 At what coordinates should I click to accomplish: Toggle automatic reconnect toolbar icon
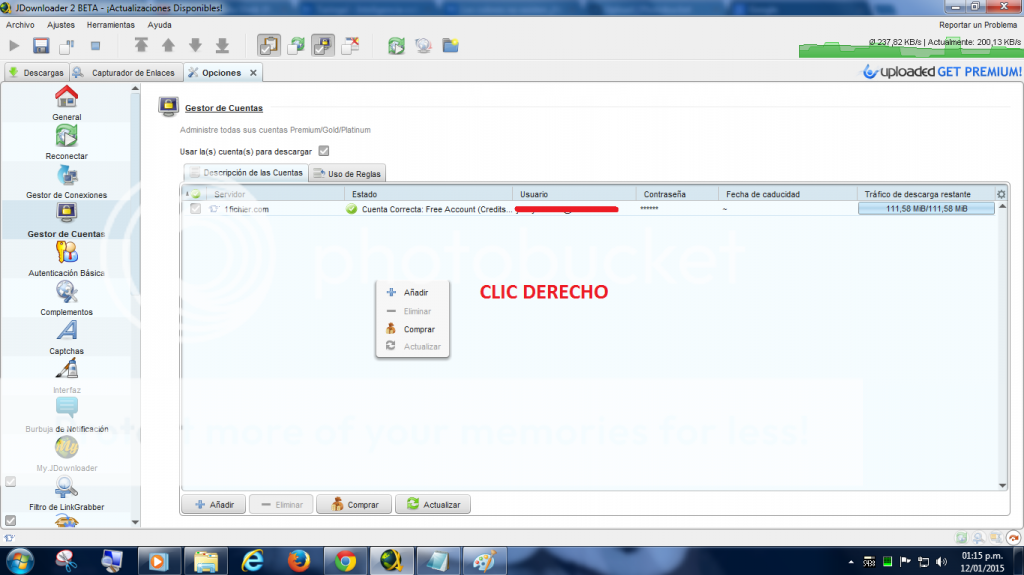click(296, 46)
